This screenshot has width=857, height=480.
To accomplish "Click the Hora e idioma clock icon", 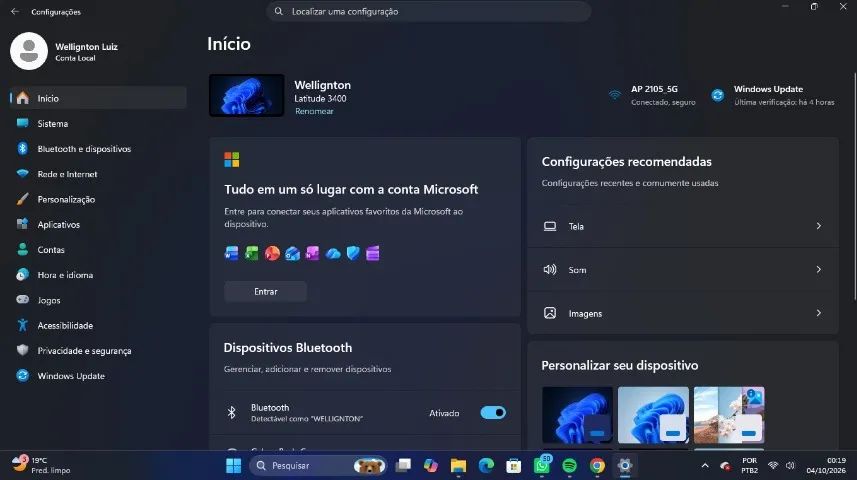I will point(22,274).
